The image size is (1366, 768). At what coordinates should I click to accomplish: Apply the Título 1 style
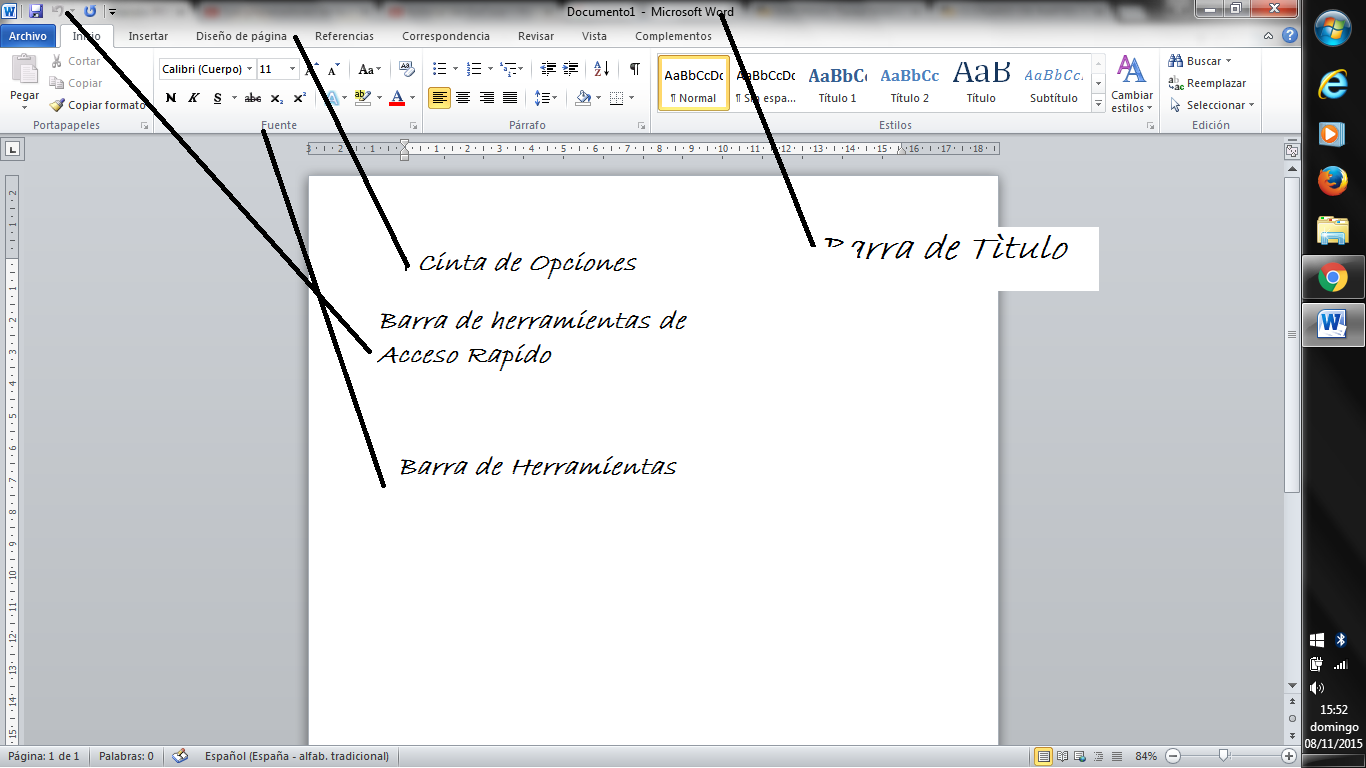(x=837, y=85)
